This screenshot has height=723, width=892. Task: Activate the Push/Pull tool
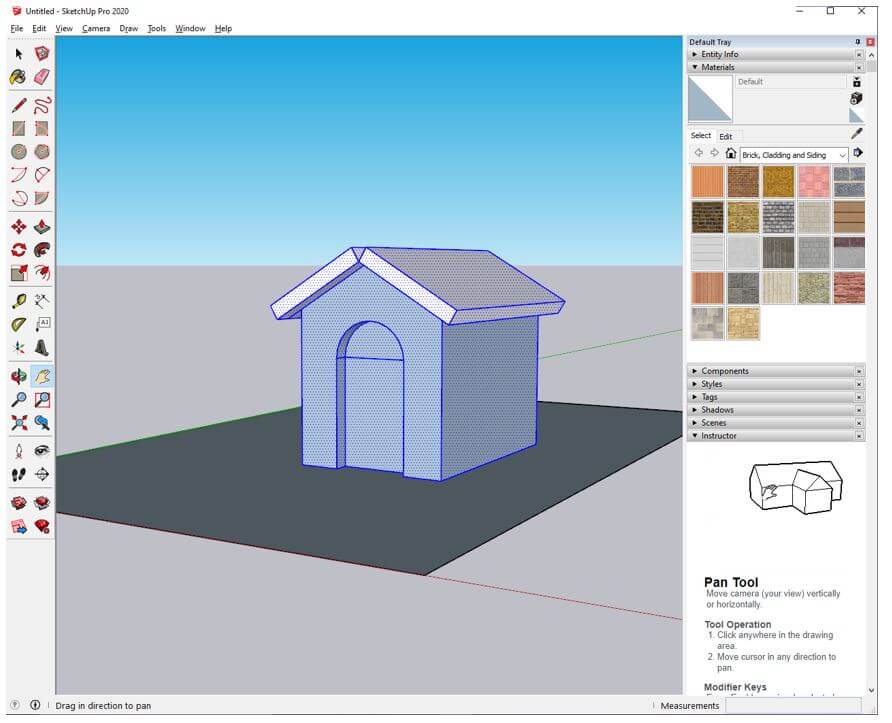[x=42, y=227]
